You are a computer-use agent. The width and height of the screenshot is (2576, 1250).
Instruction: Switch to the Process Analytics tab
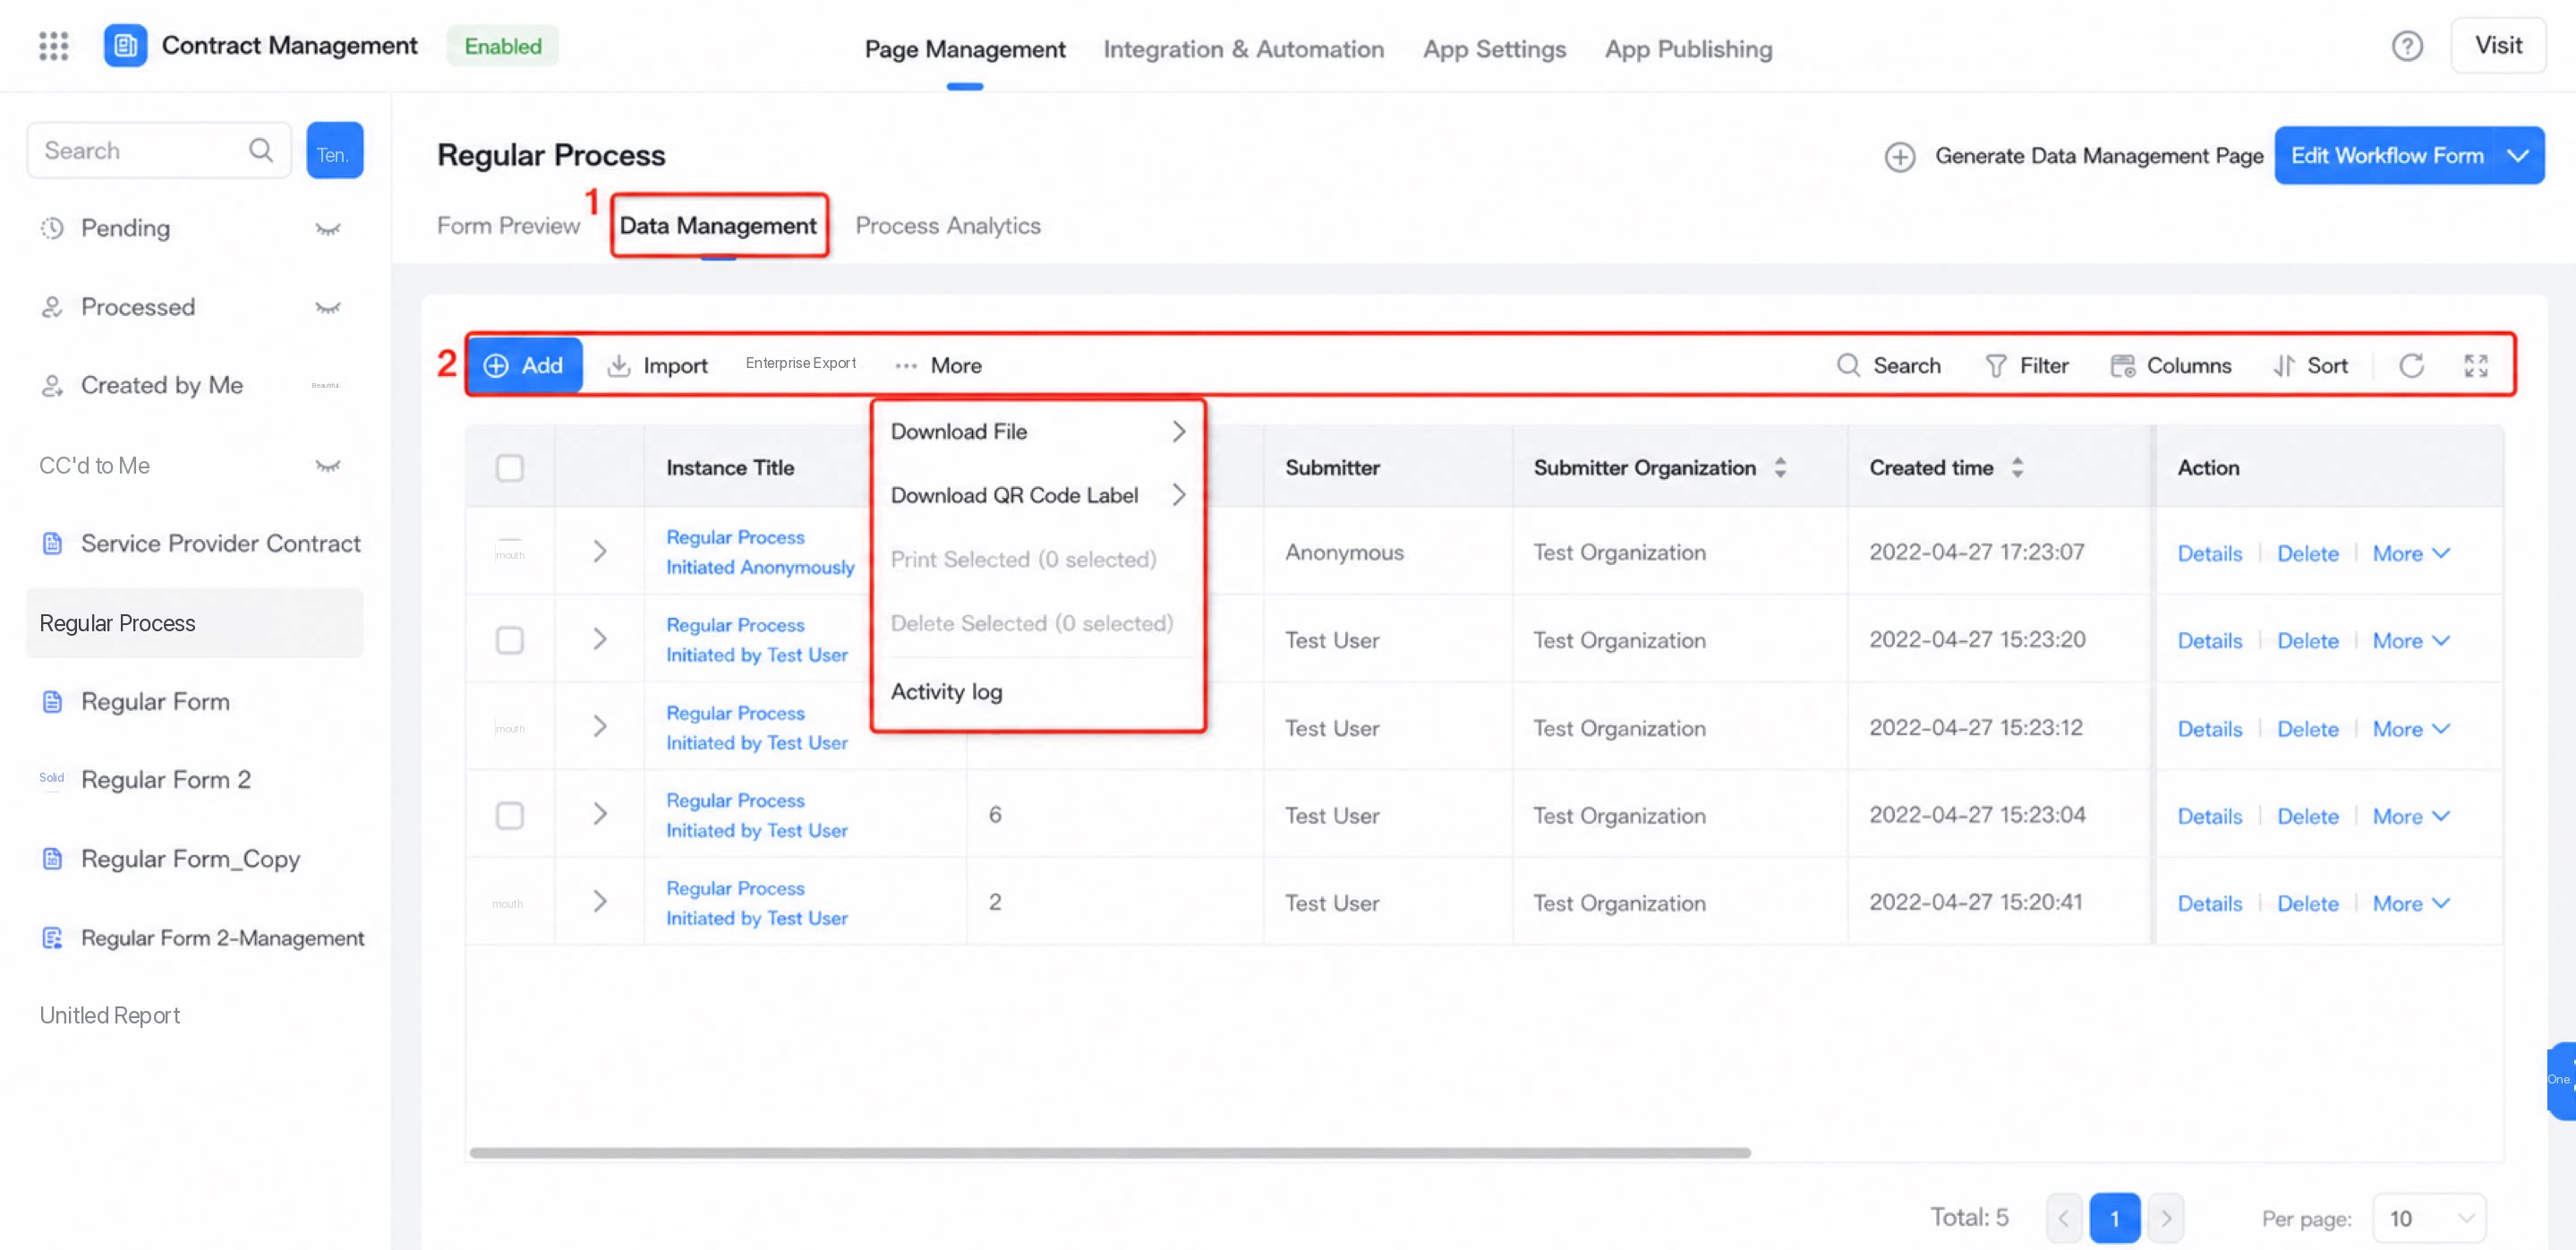(x=948, y=226)
